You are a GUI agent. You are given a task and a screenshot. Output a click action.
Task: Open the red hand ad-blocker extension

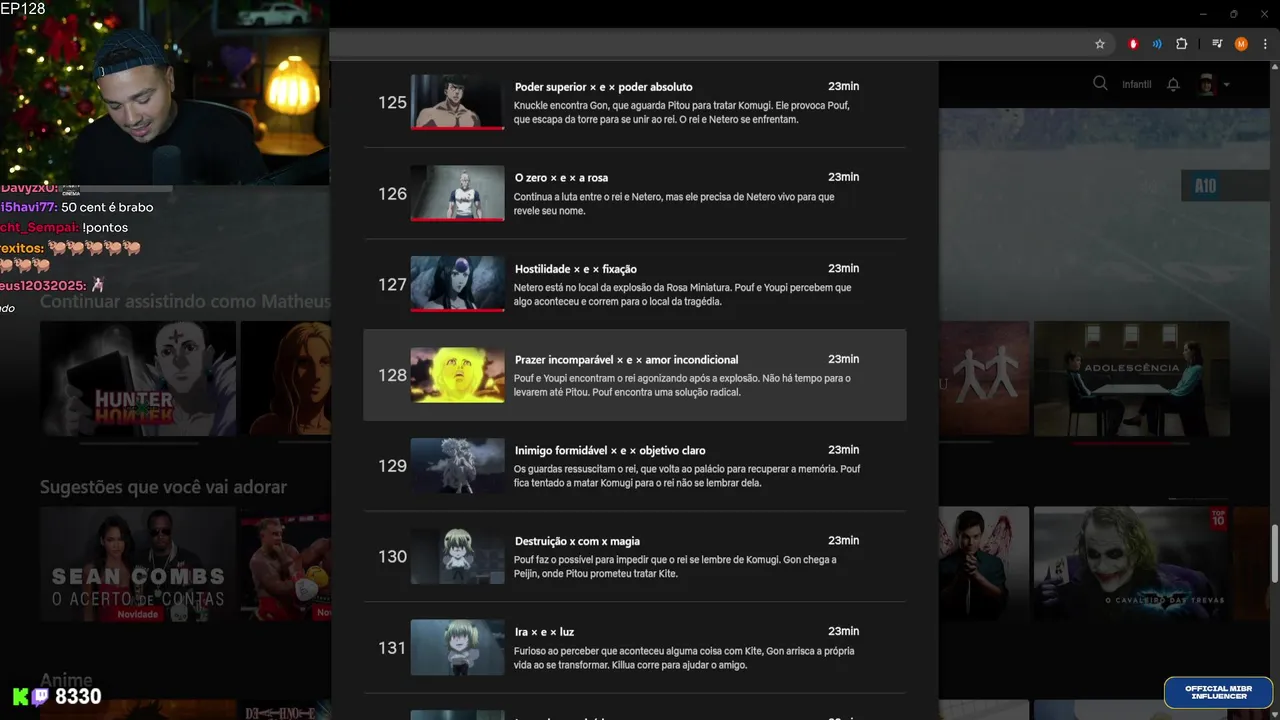click(1133, 44)
